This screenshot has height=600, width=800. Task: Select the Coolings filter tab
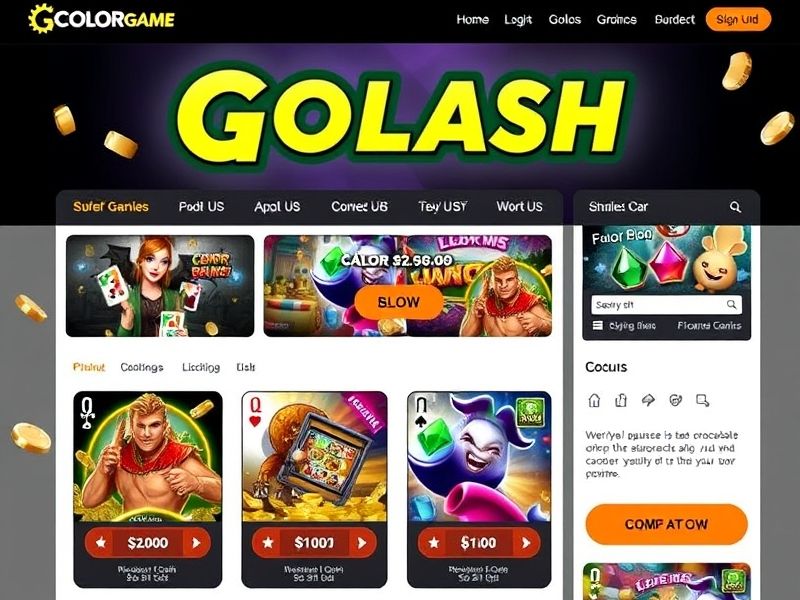(142, 367)
